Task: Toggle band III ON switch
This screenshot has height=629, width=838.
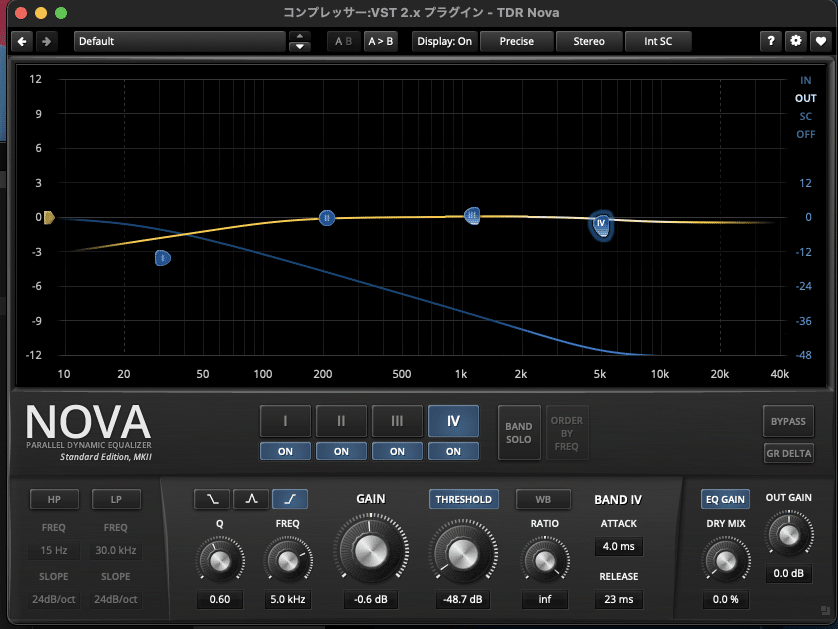Action: pyautogui.click(x=397, y=451)
